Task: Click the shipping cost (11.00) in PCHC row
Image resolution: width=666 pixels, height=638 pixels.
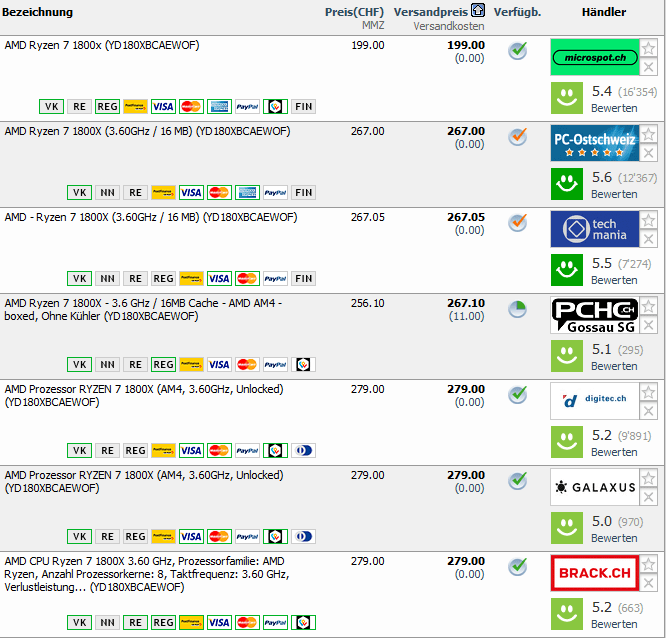Action: pyautogui.click(x=466, y=316)
